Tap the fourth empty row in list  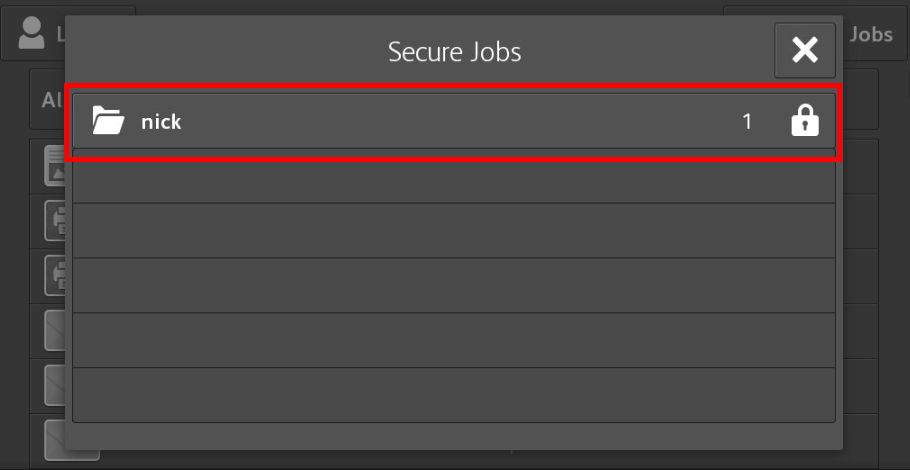tap(454, 340)
